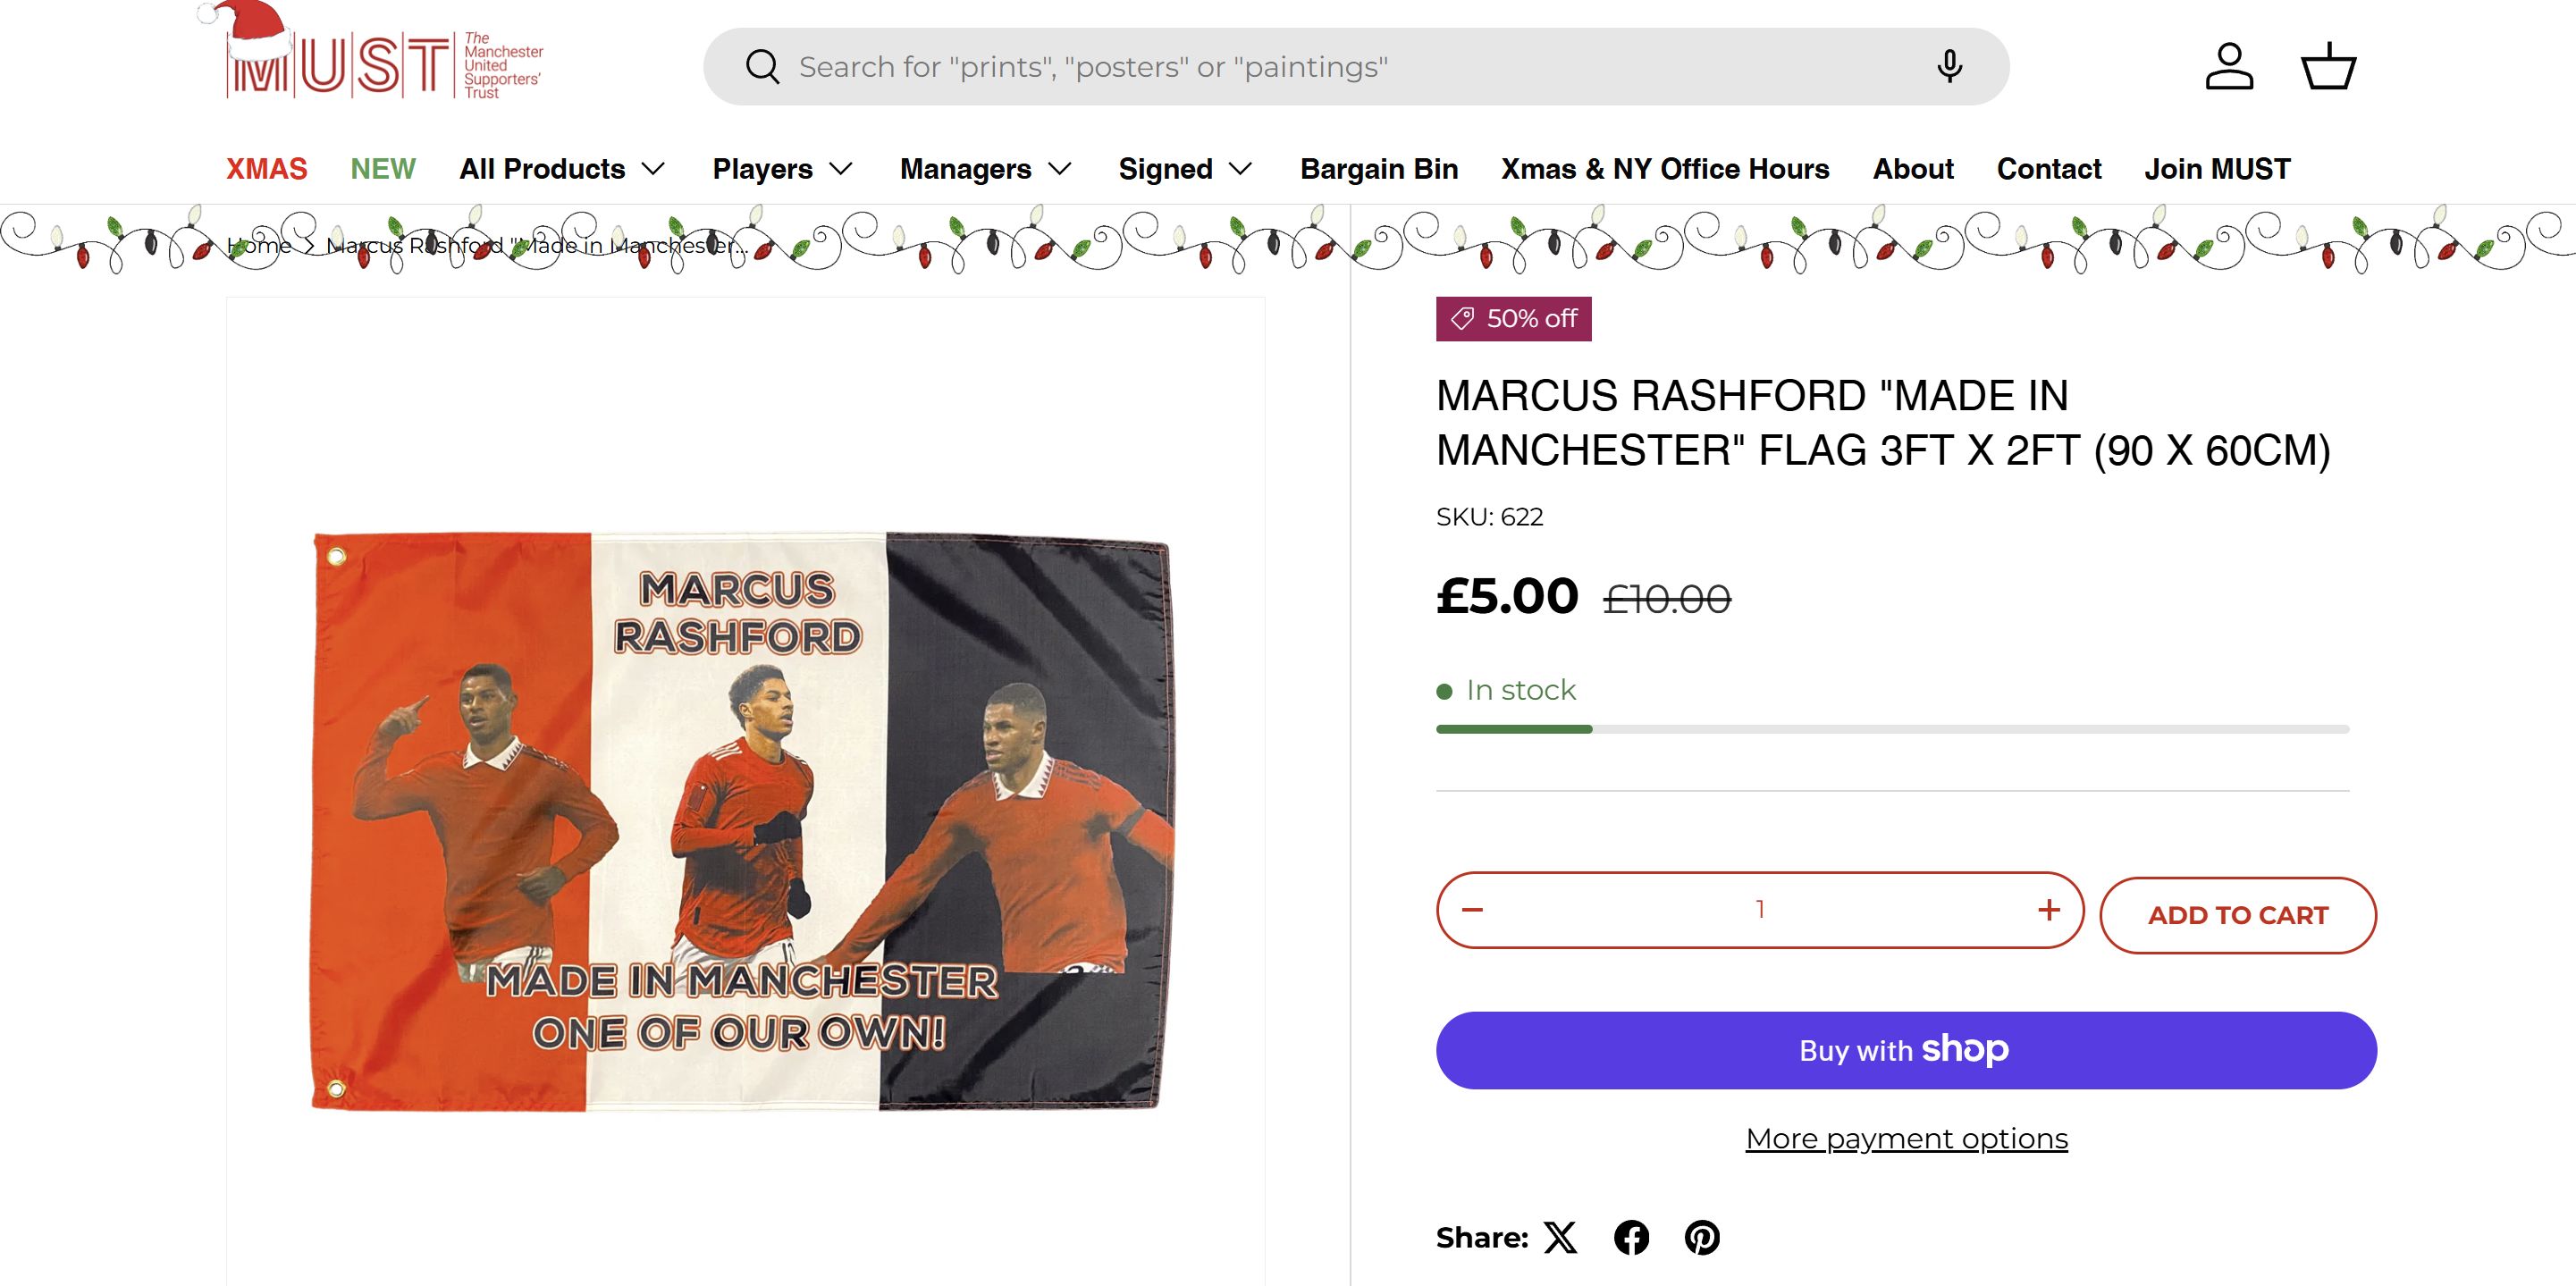
Task: Share product on Facebook
Action: pos(1631,1238)
